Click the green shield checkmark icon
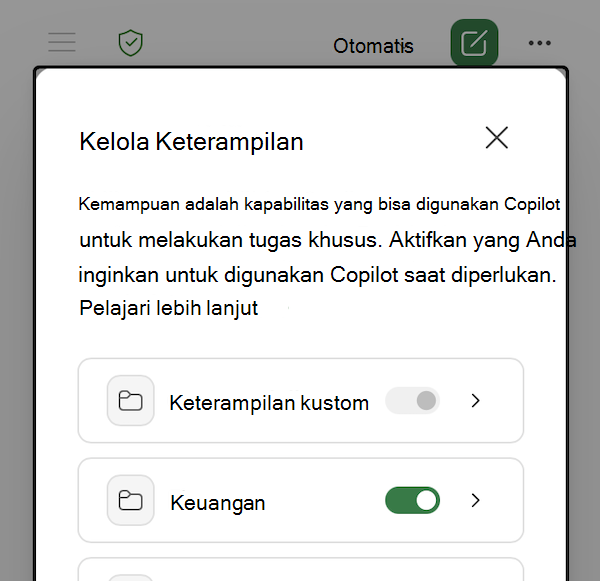The image size is (600, 581). pyautogui.click(x=130, y=43)
